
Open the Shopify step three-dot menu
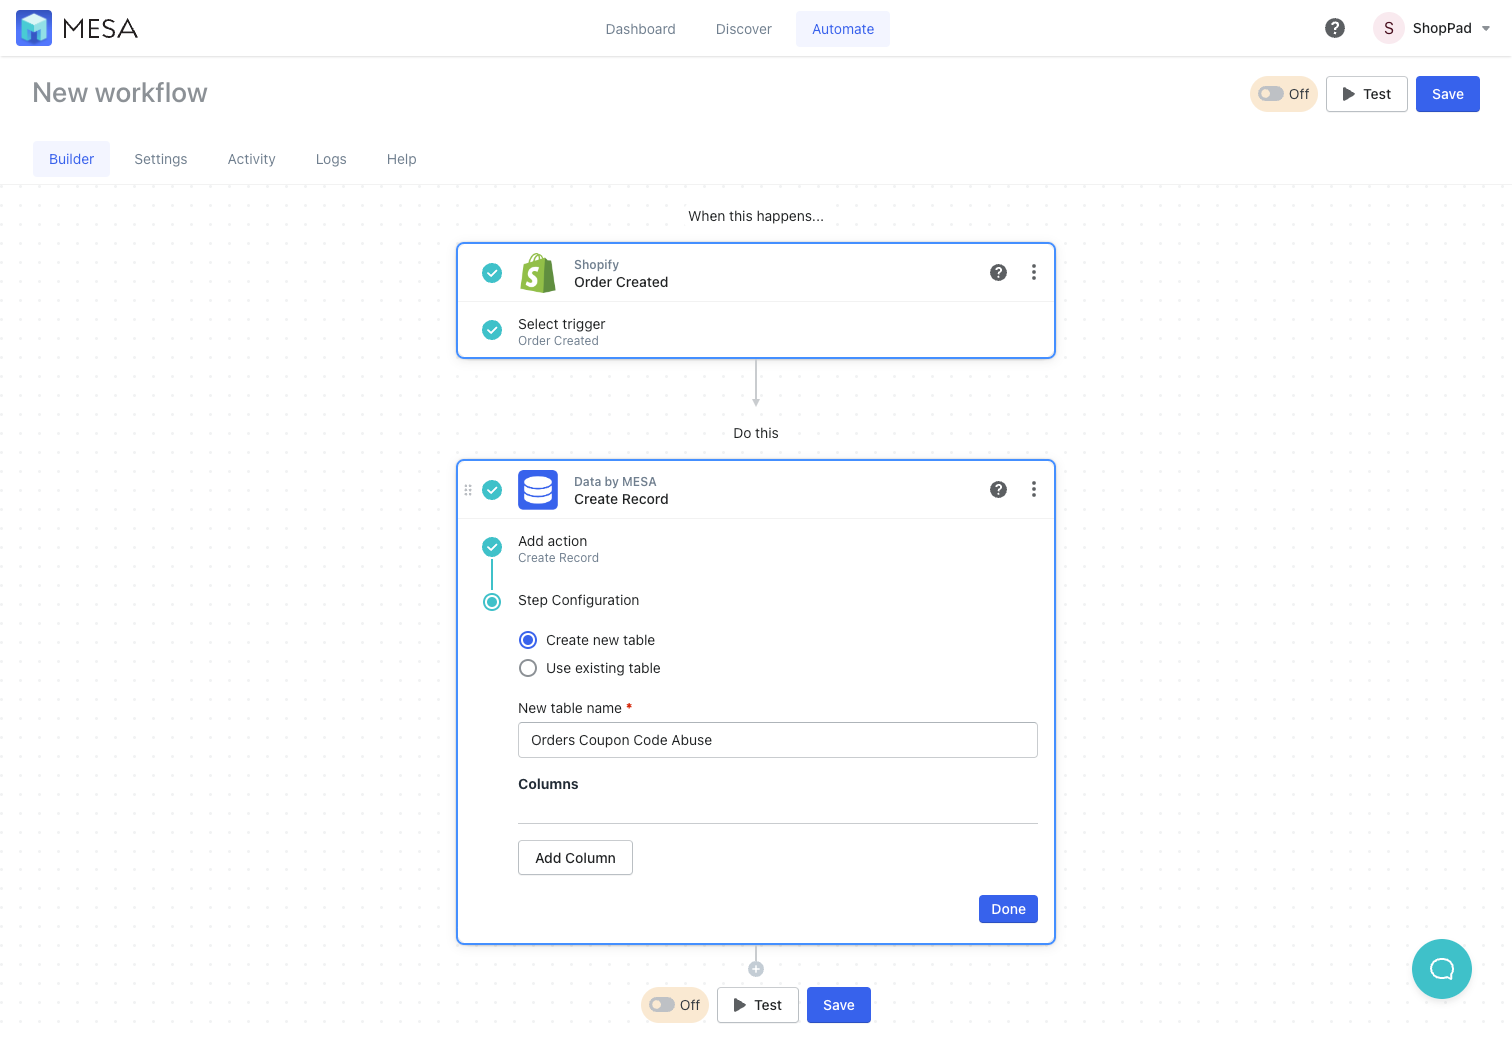(x=1034, y=272)
